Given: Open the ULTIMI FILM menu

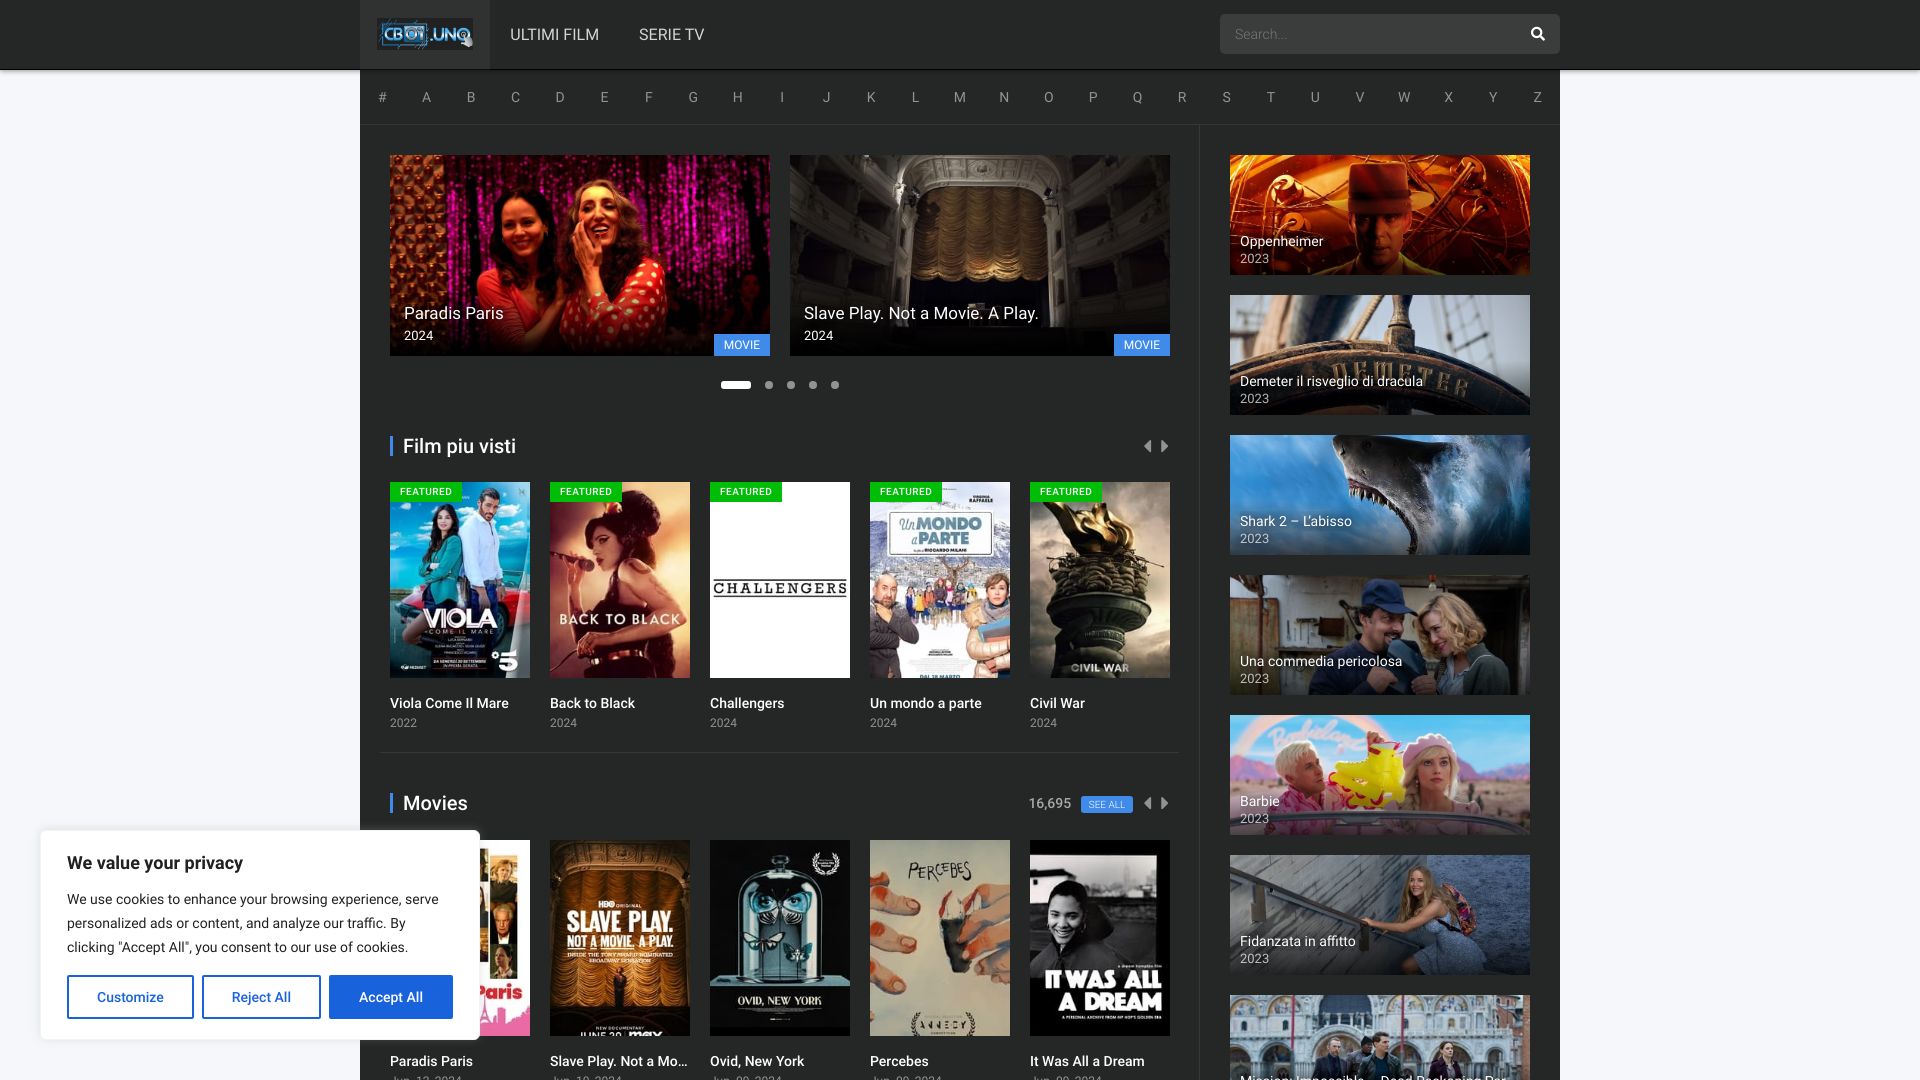Looking at the screenshot, I should (x=554, y=34).
